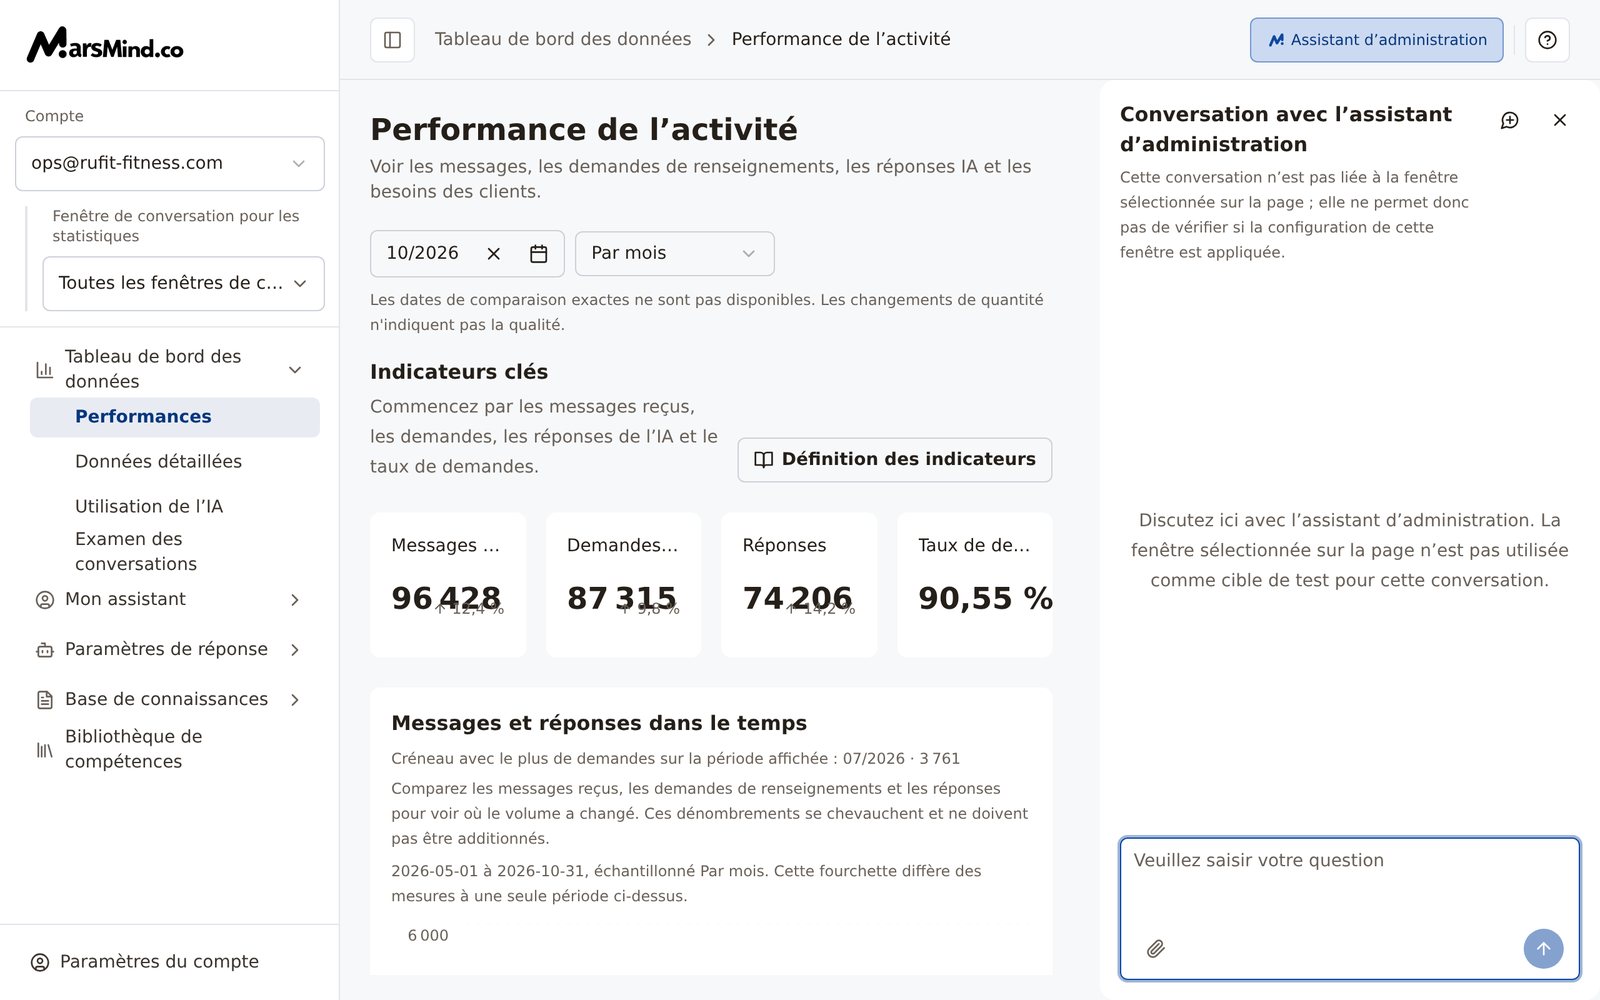The image size is (1600, 1000).
Task: Send the question with arrow button
Action: coord(1543,949)
